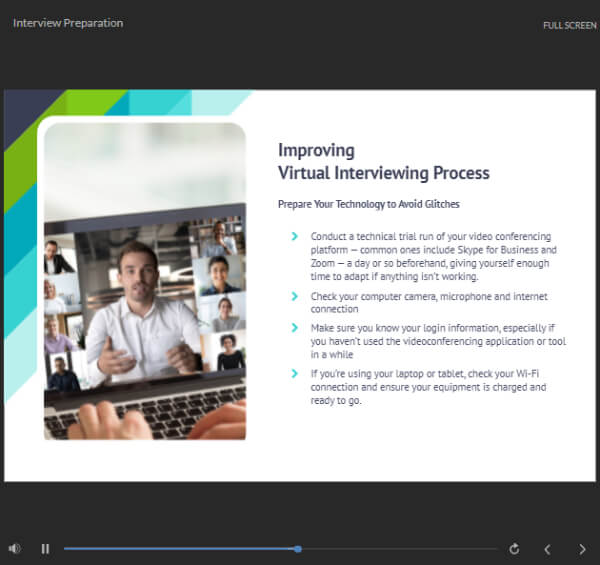Go to the previous slide
The width and height of the screenshot is (600, 565).
coord(548,549)
